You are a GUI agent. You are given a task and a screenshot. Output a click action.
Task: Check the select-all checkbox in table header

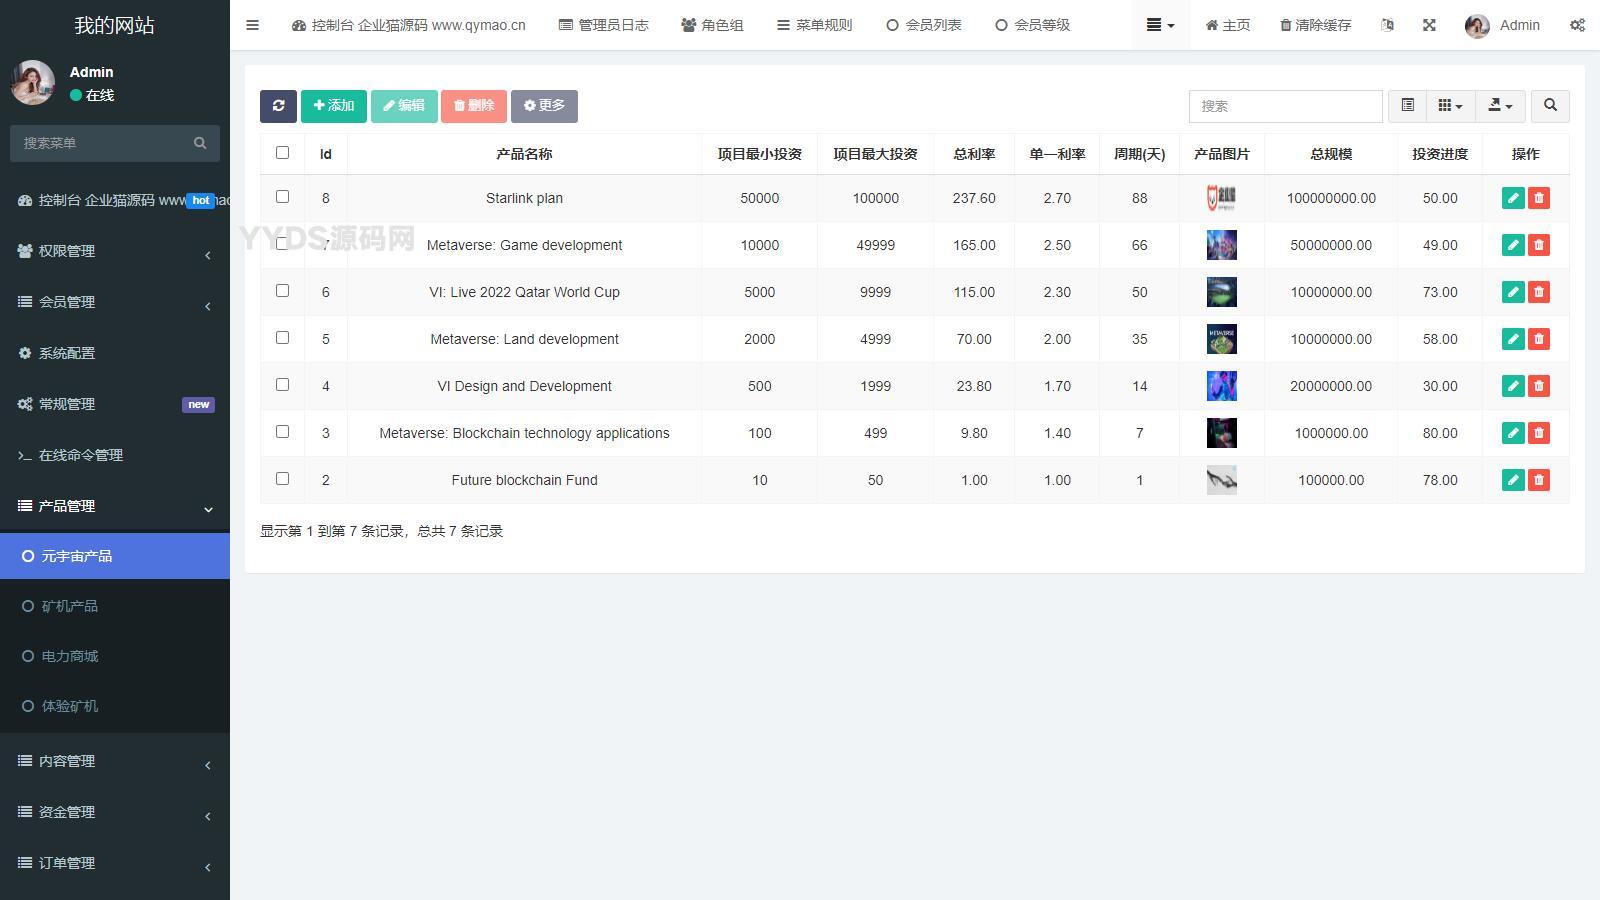tap(283, 153)
